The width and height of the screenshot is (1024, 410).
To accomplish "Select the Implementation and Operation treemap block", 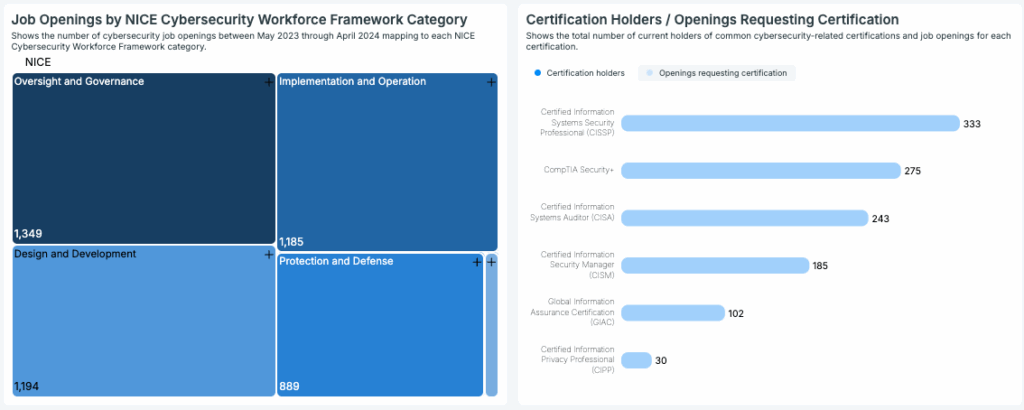I will point(386,165).
